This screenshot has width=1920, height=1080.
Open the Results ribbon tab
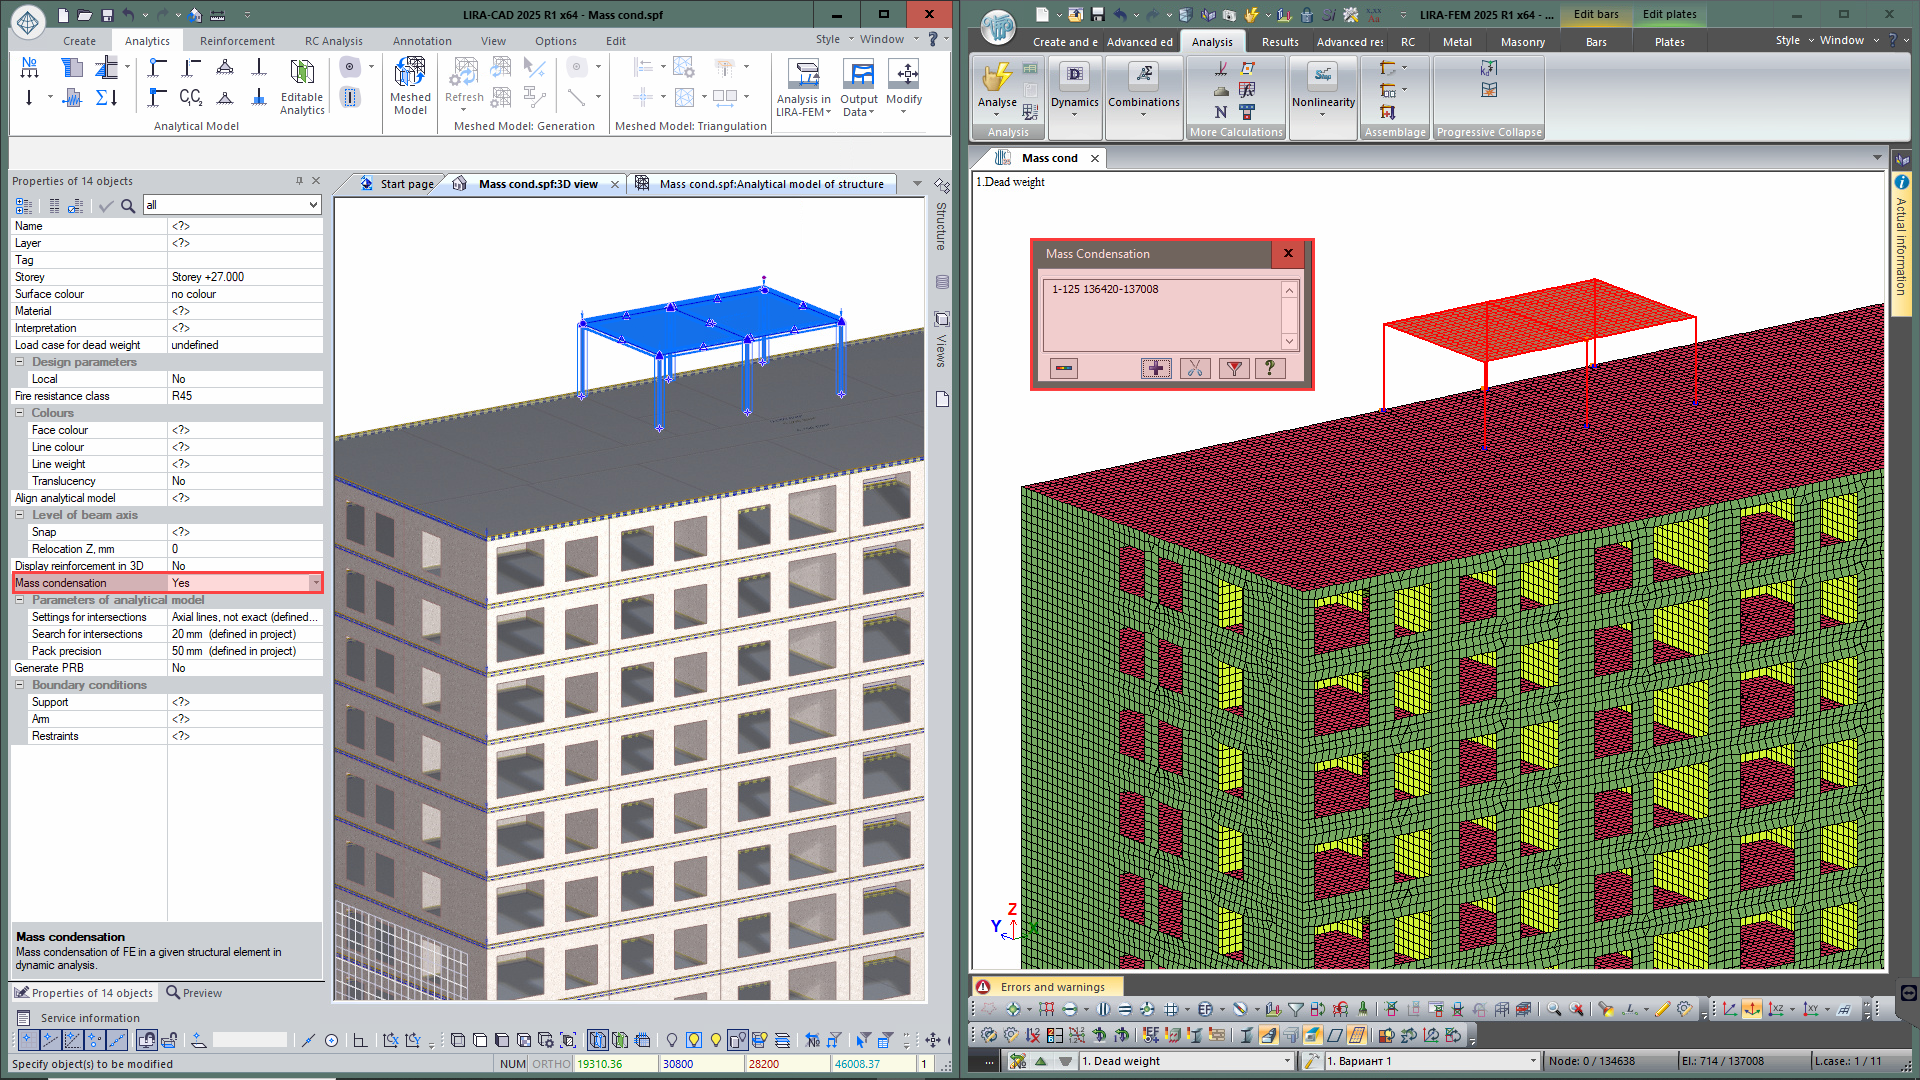(1279, 42)
